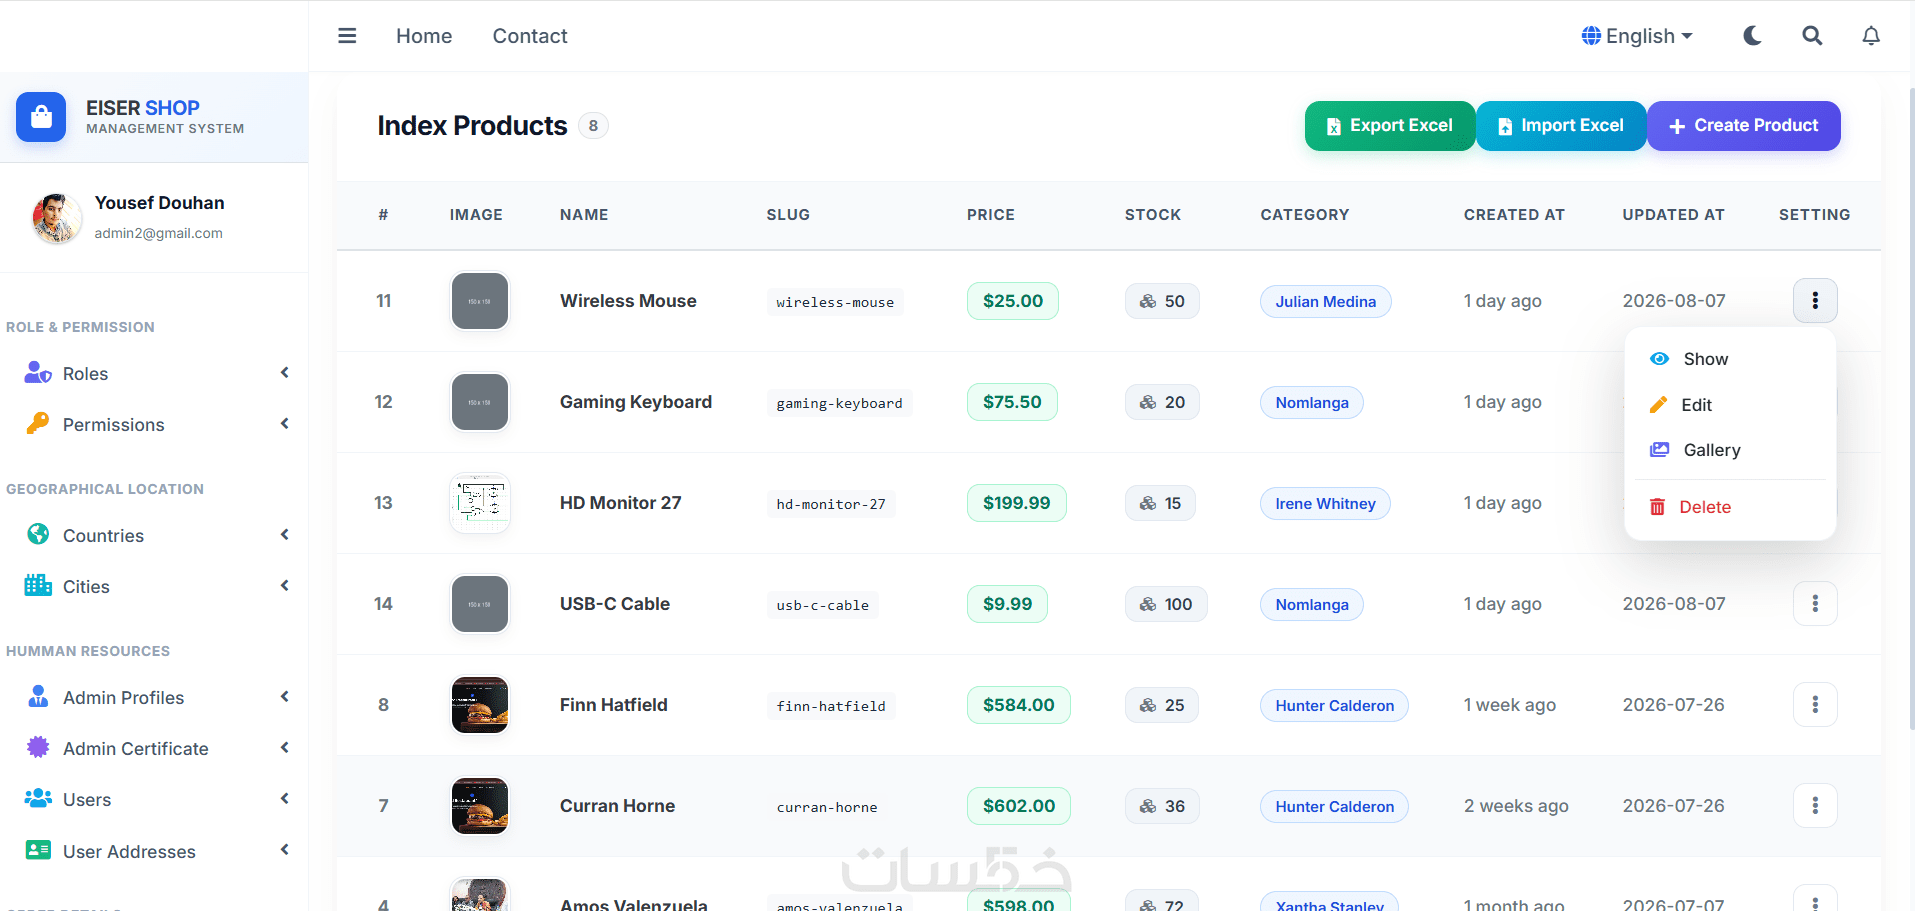The width and height of the screenshot is (1915, 911).
Task: Open the Irene Whitney category badge
Action: pos(1326,503)
